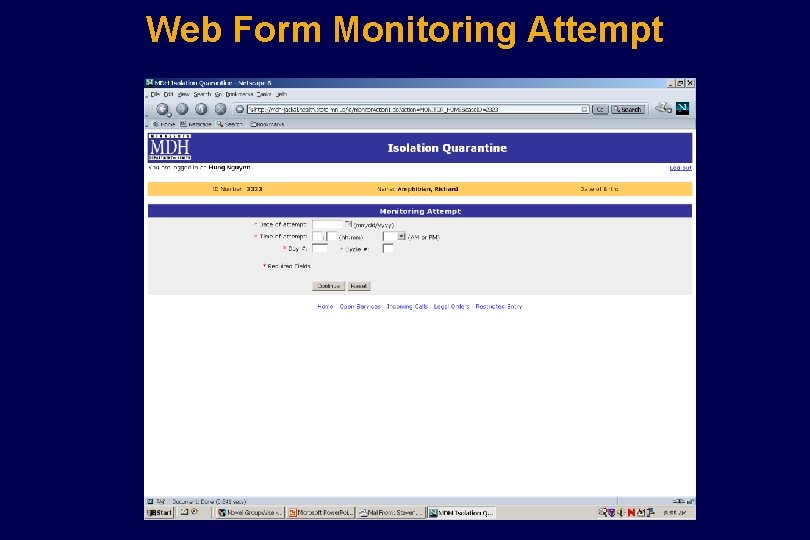Click the Isolation Quarantine banner title
Image resolution: width=810 pixels, height=540 pixels.
click(447, 148)
